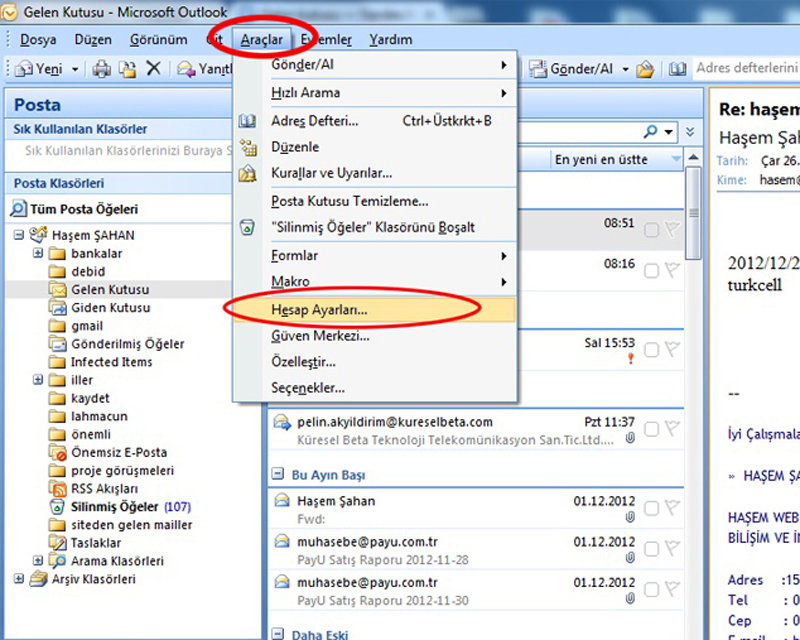Flag the message received at 08:16
This screenshot has width=800, height=640.
(672, 270)
